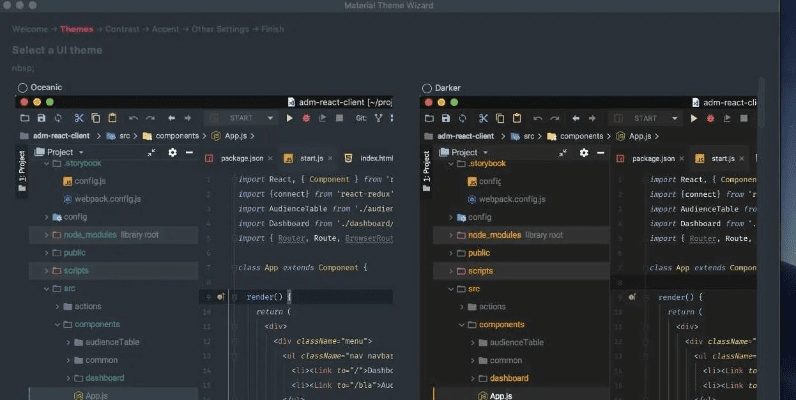Viewport: 796px width, 400px height.
Task: Select webpack.config.js file in Oceanic tree
Action: coord(110,199)
